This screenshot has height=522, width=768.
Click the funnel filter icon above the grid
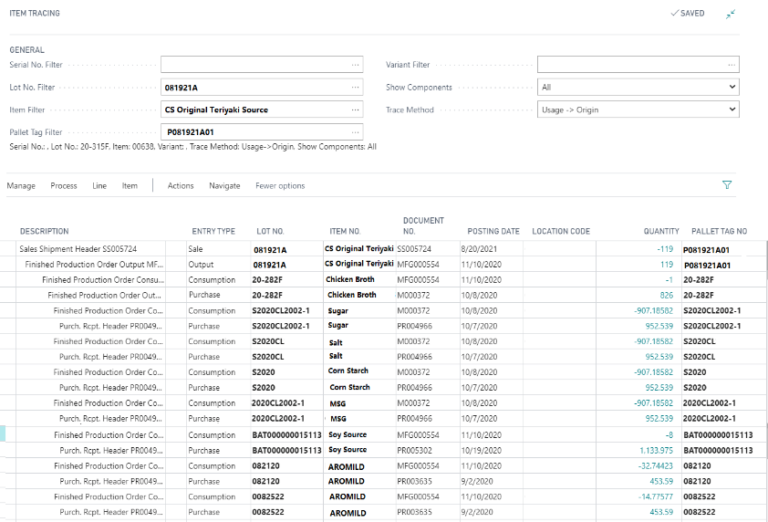point(727,185)
